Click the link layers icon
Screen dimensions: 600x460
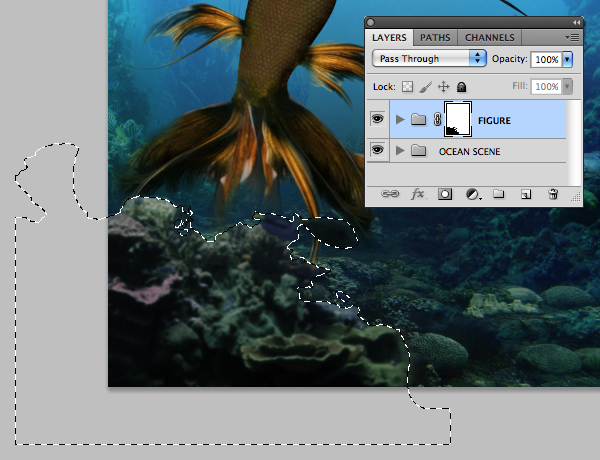click(390, 194)
